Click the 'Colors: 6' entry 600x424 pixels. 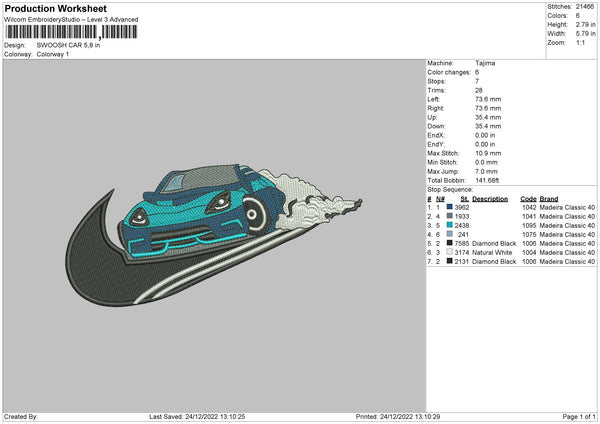(x=563, y=16)
